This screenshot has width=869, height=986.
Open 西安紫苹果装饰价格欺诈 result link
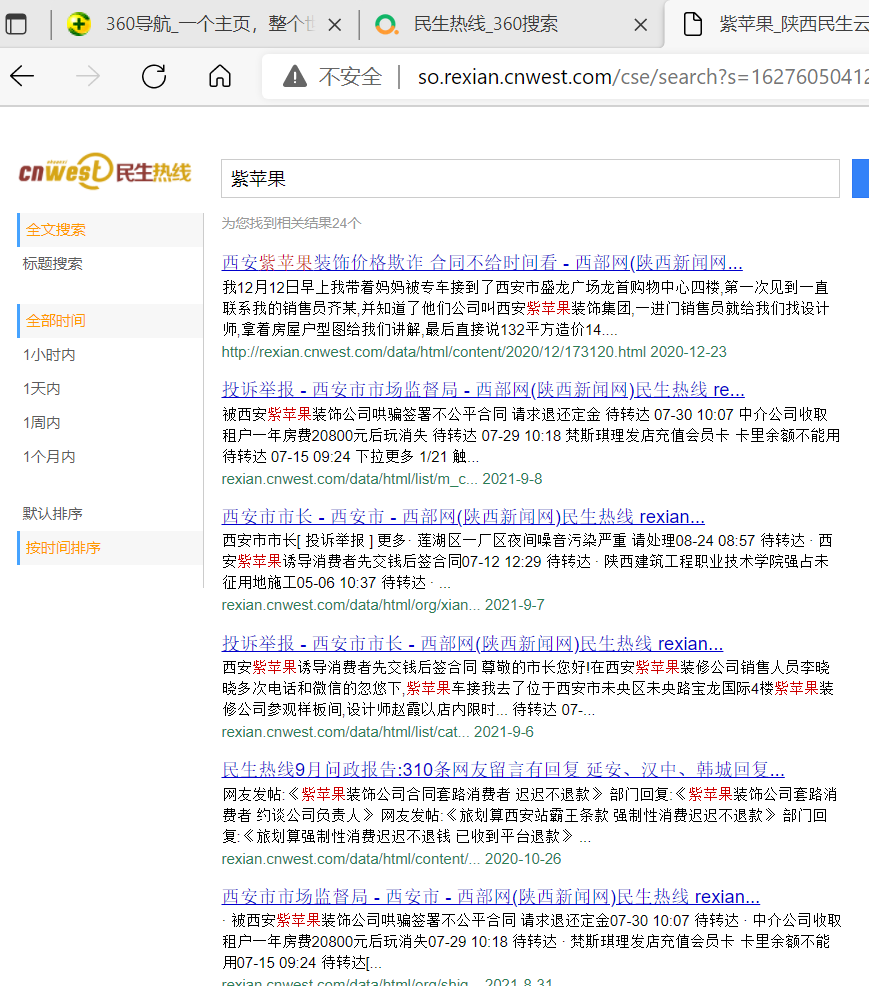[482, 264]
